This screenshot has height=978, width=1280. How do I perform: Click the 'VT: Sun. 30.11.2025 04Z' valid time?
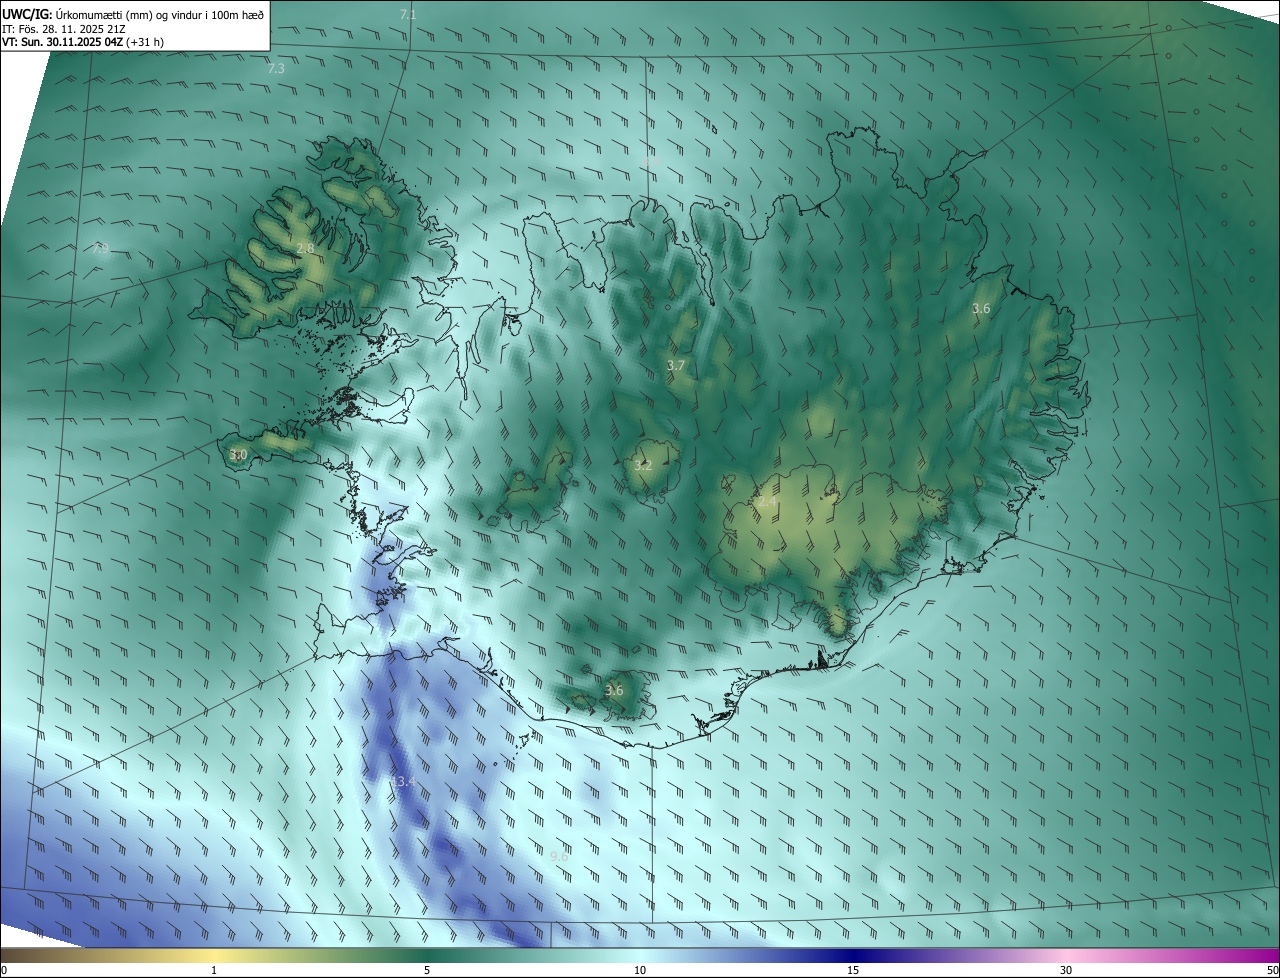[62, 43]
